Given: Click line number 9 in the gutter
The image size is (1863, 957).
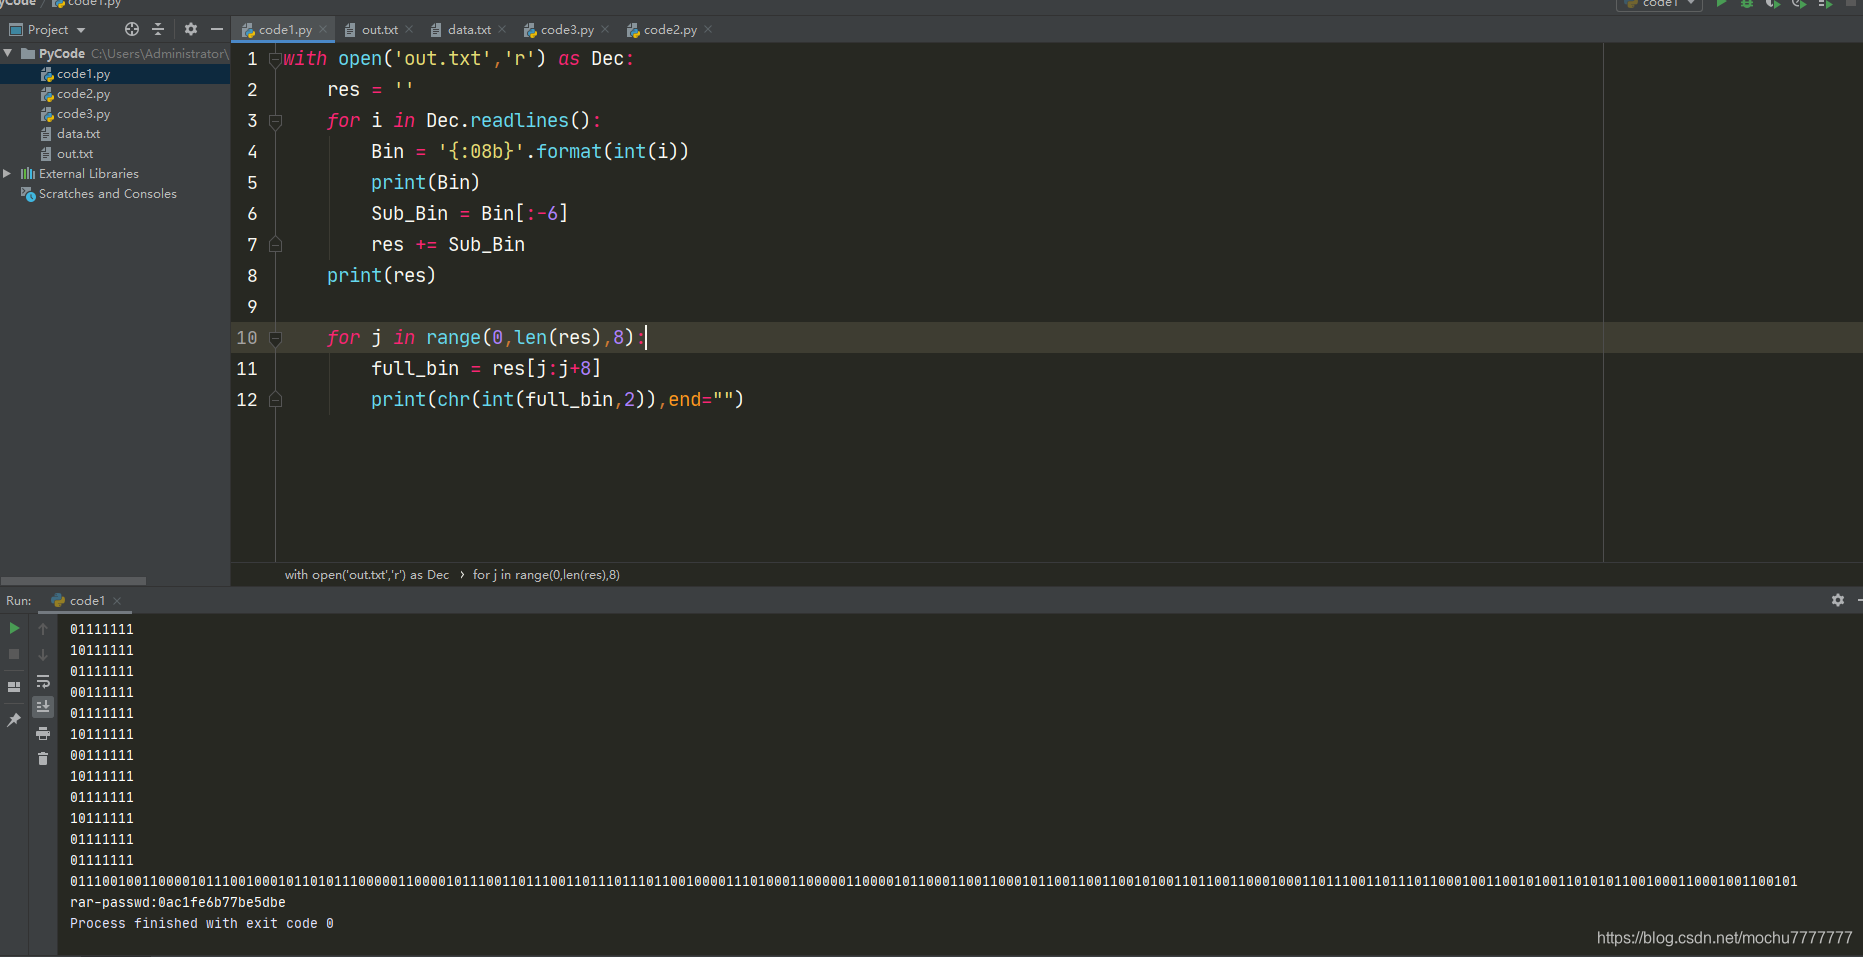Looking at the screenshot, I should [252, 307].
